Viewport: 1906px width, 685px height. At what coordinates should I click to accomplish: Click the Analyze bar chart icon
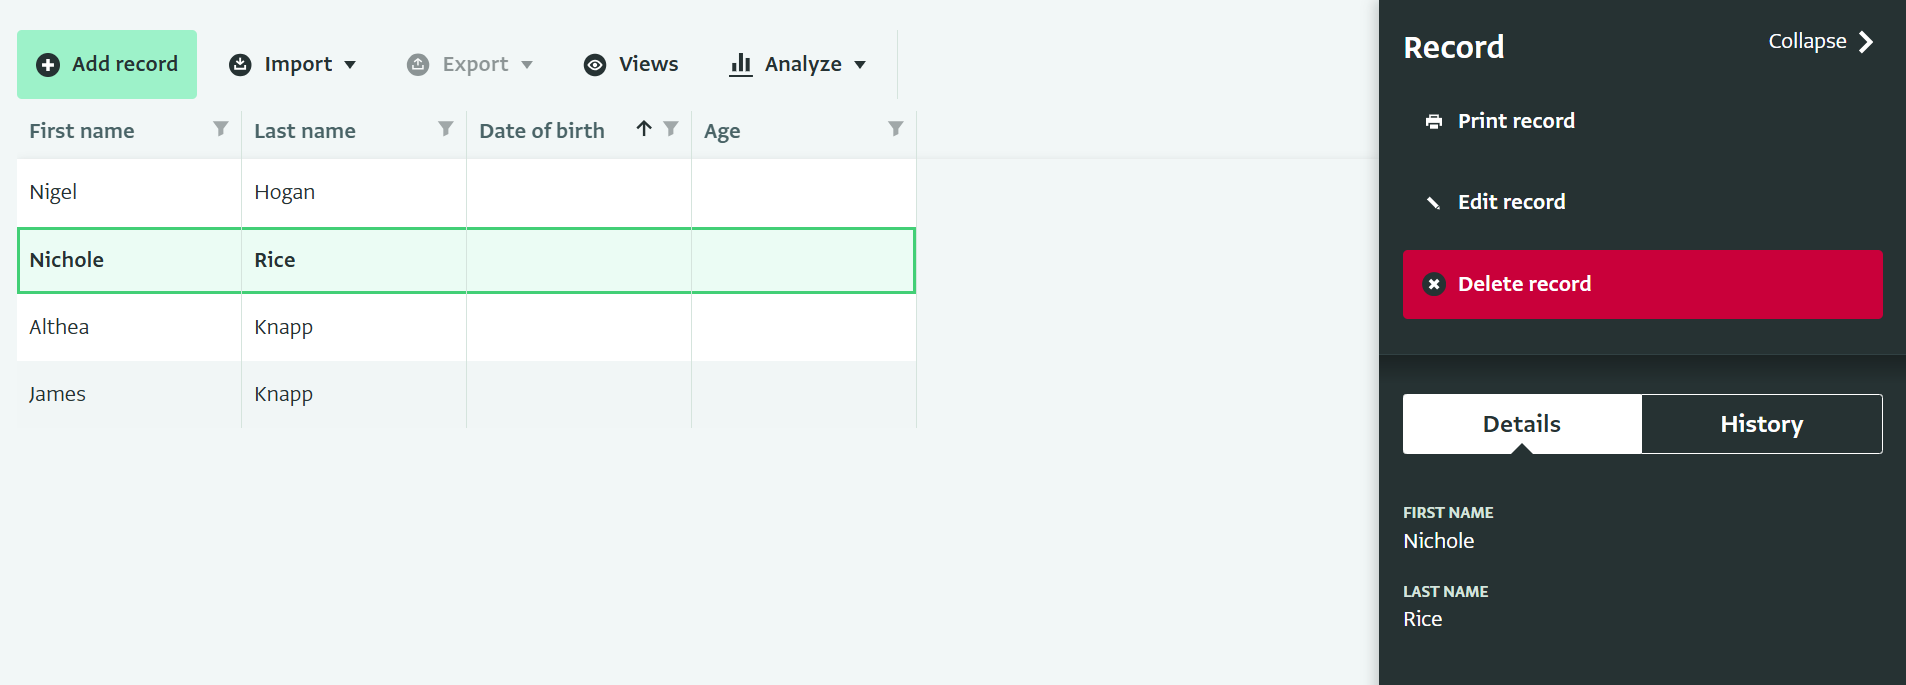(x=741, y=65)
